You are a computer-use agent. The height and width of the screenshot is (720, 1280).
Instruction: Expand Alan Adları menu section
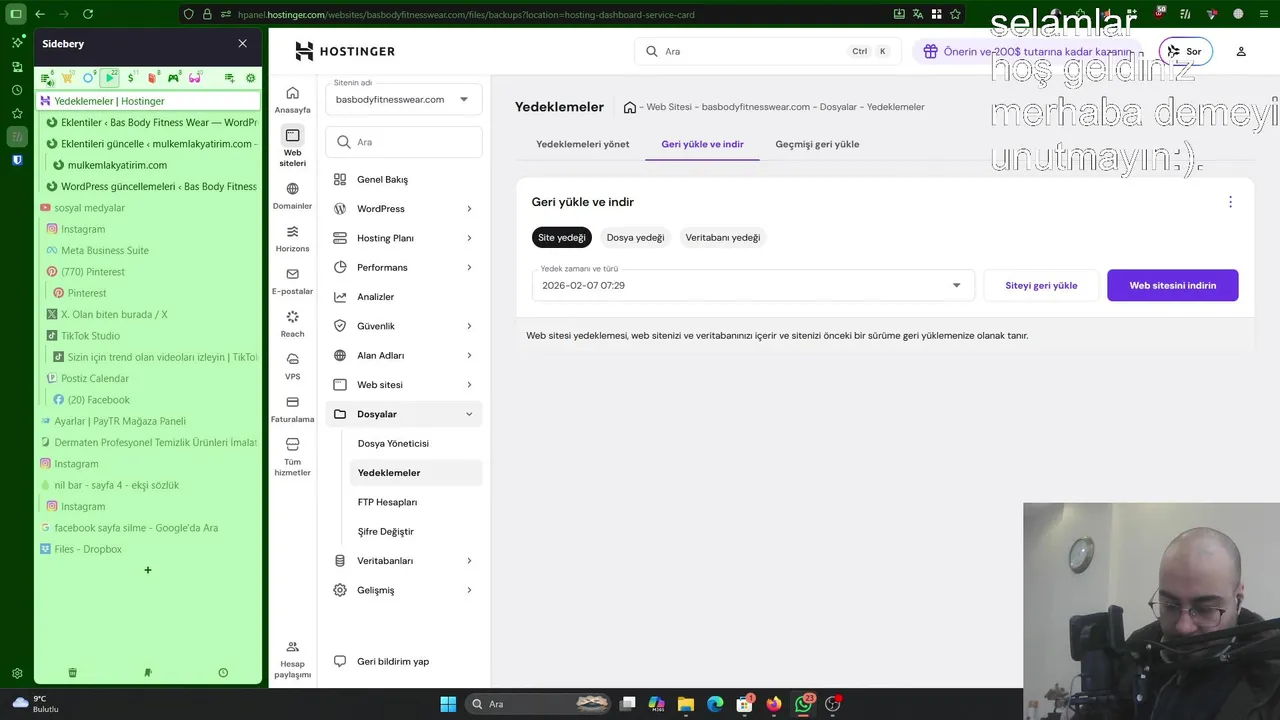click(405, 355)
